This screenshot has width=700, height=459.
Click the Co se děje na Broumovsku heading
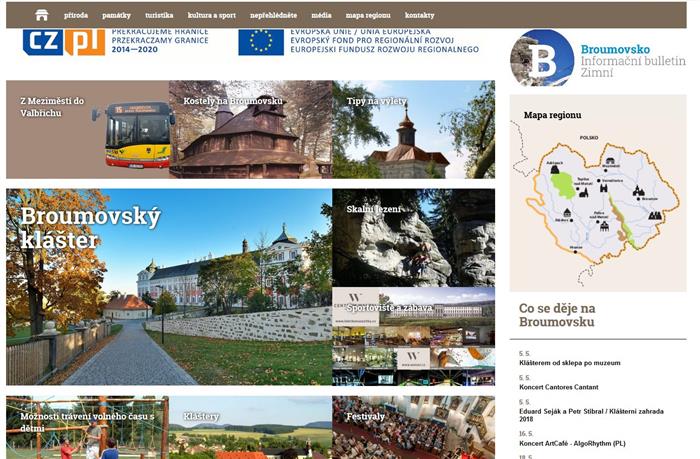pos(557,315)
